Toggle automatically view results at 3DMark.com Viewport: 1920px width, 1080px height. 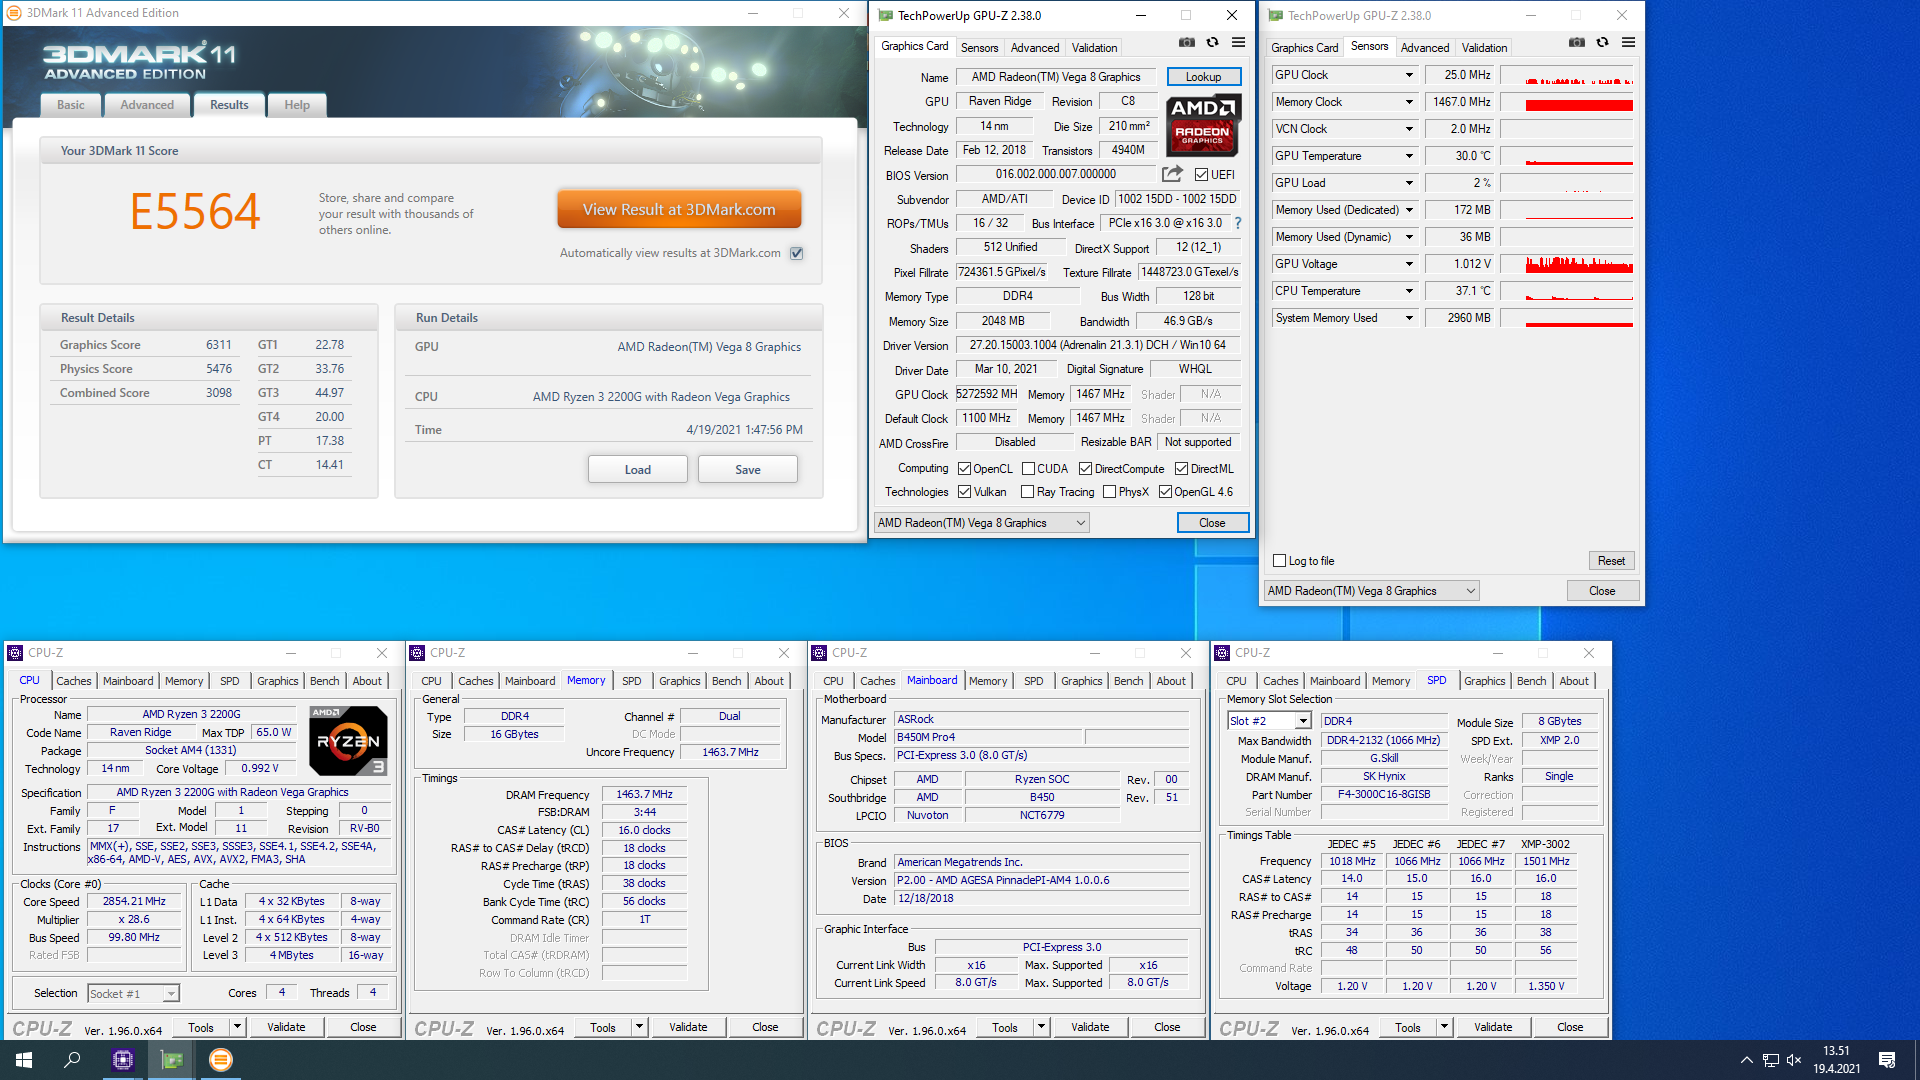coord(797,253)
